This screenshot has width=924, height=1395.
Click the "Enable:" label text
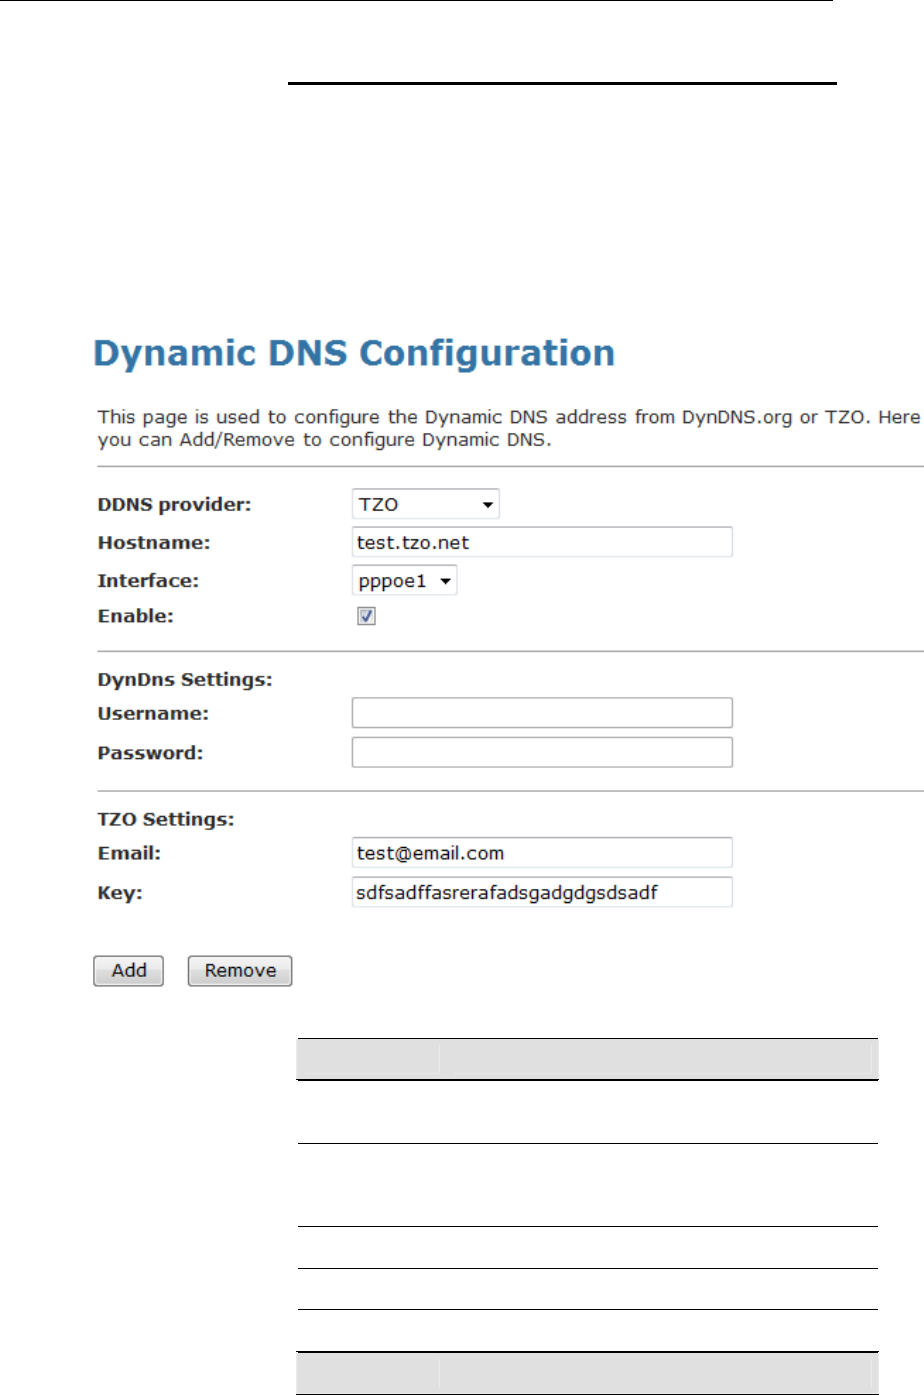135,616
